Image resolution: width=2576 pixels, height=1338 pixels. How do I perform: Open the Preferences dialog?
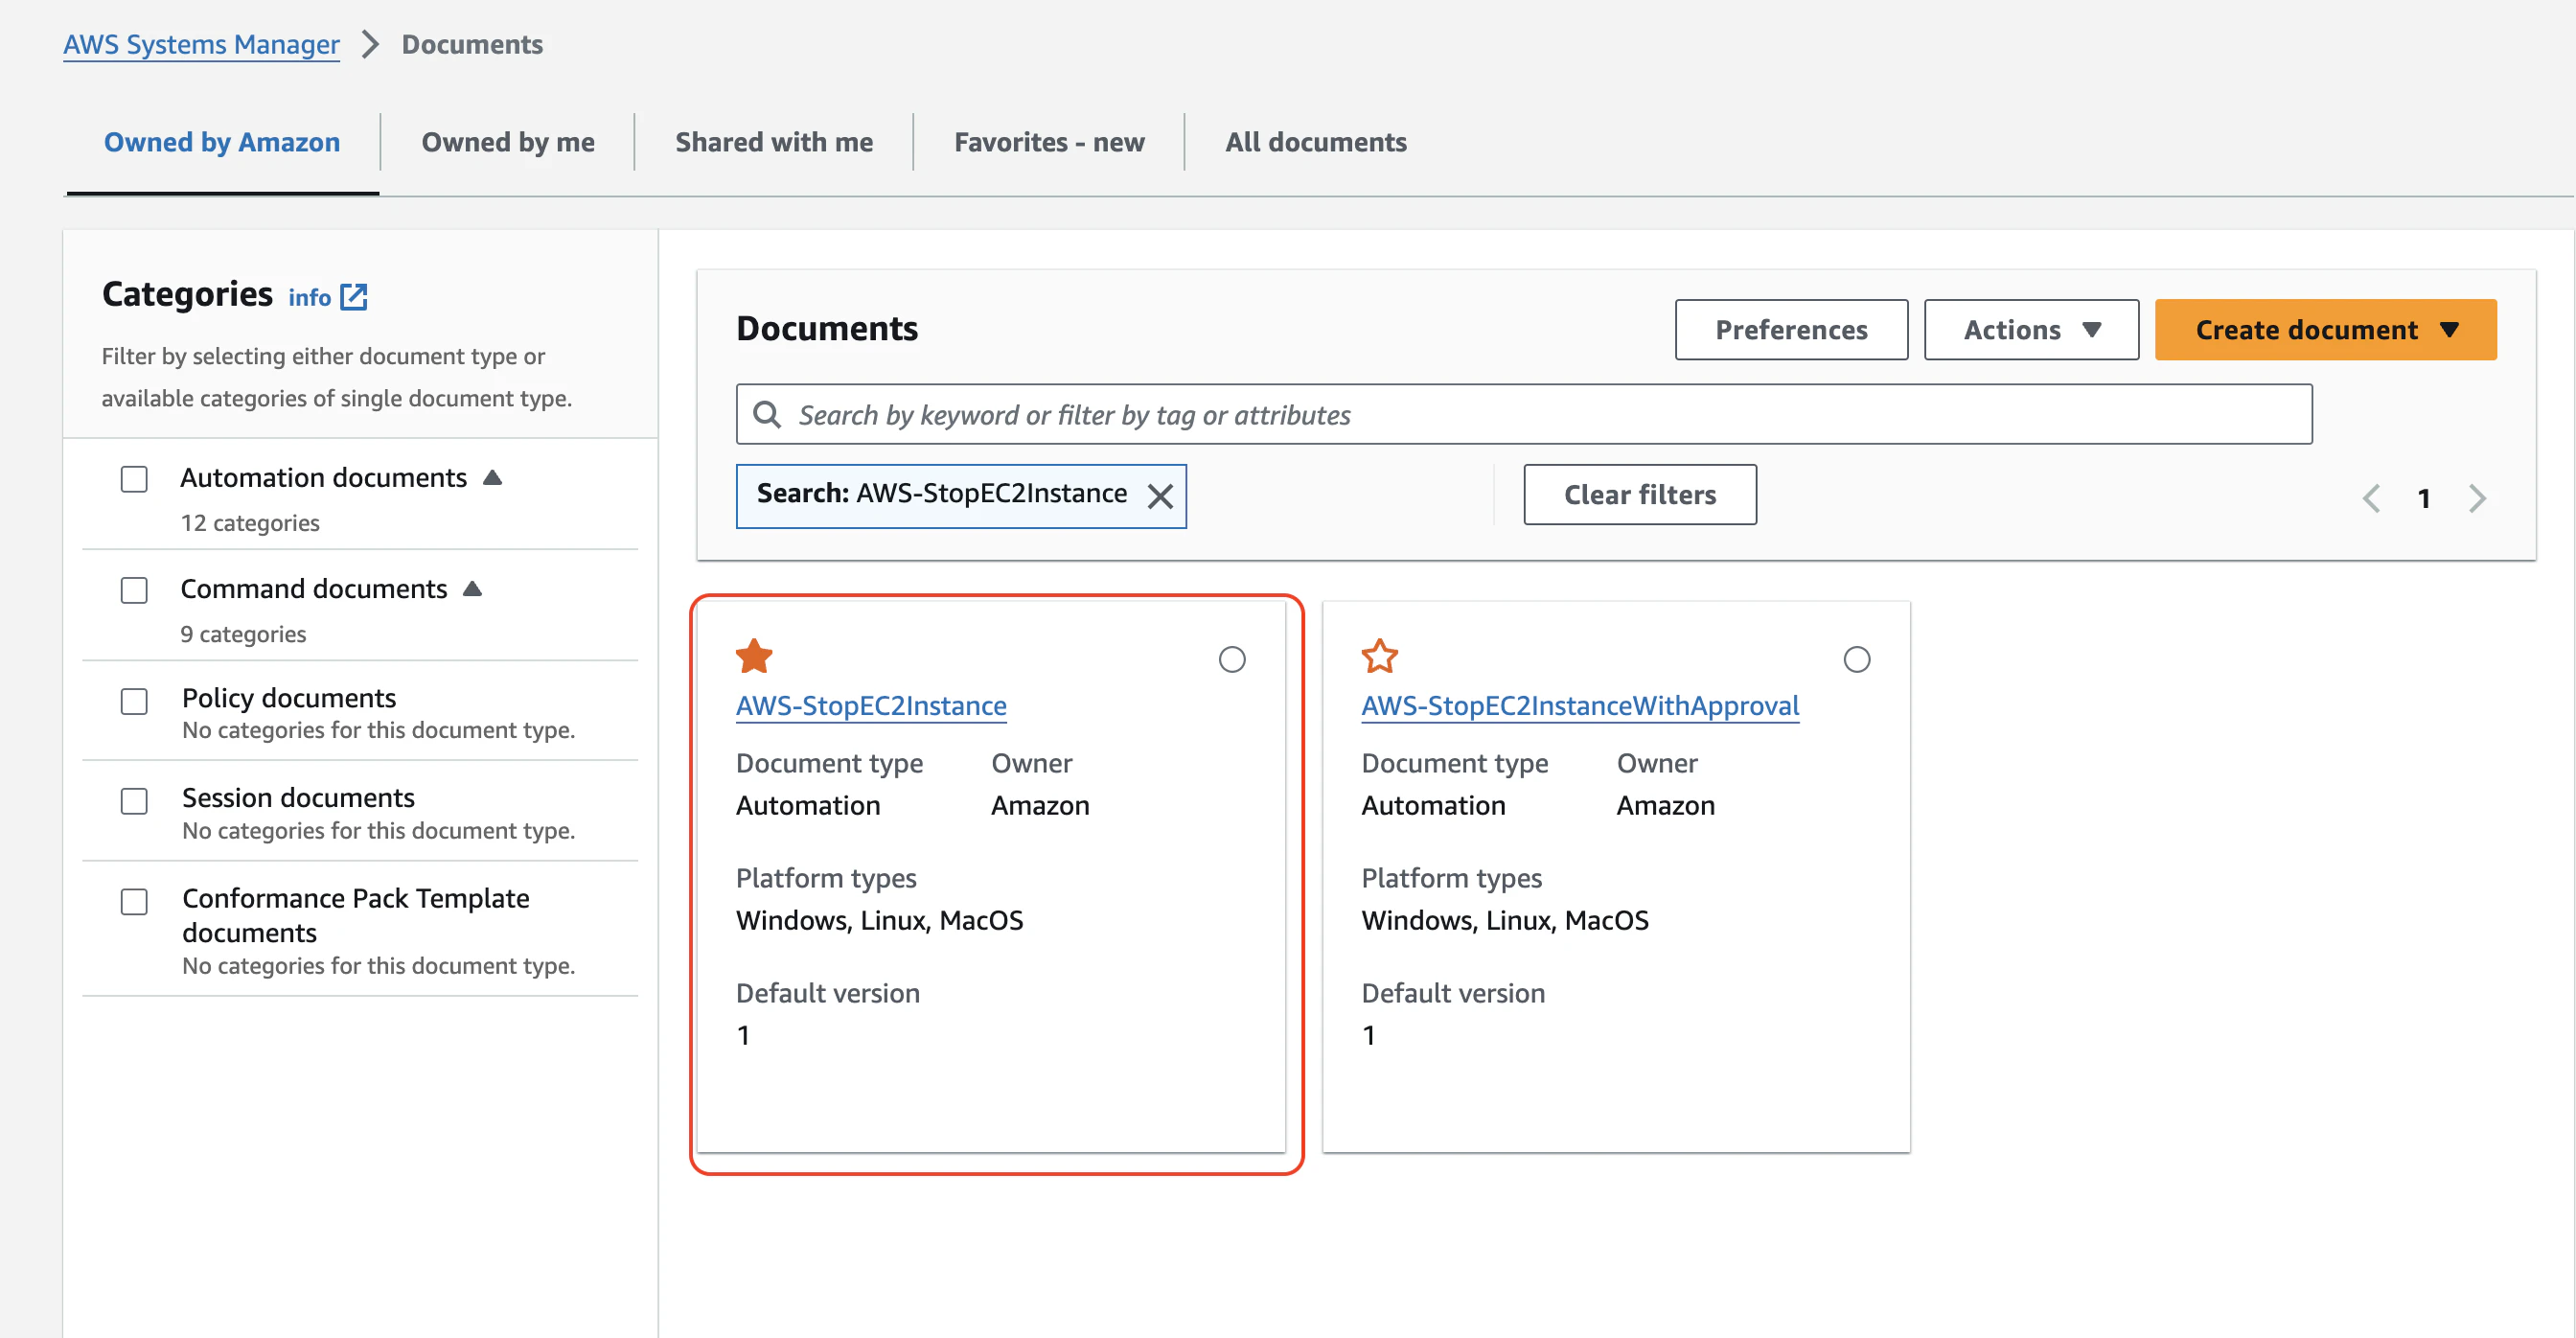coord(1791,329)
